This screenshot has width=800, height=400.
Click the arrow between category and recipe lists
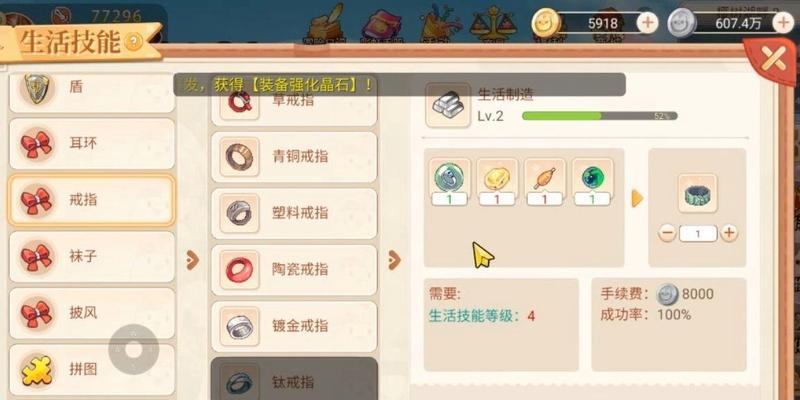click(x=192, y=260)
